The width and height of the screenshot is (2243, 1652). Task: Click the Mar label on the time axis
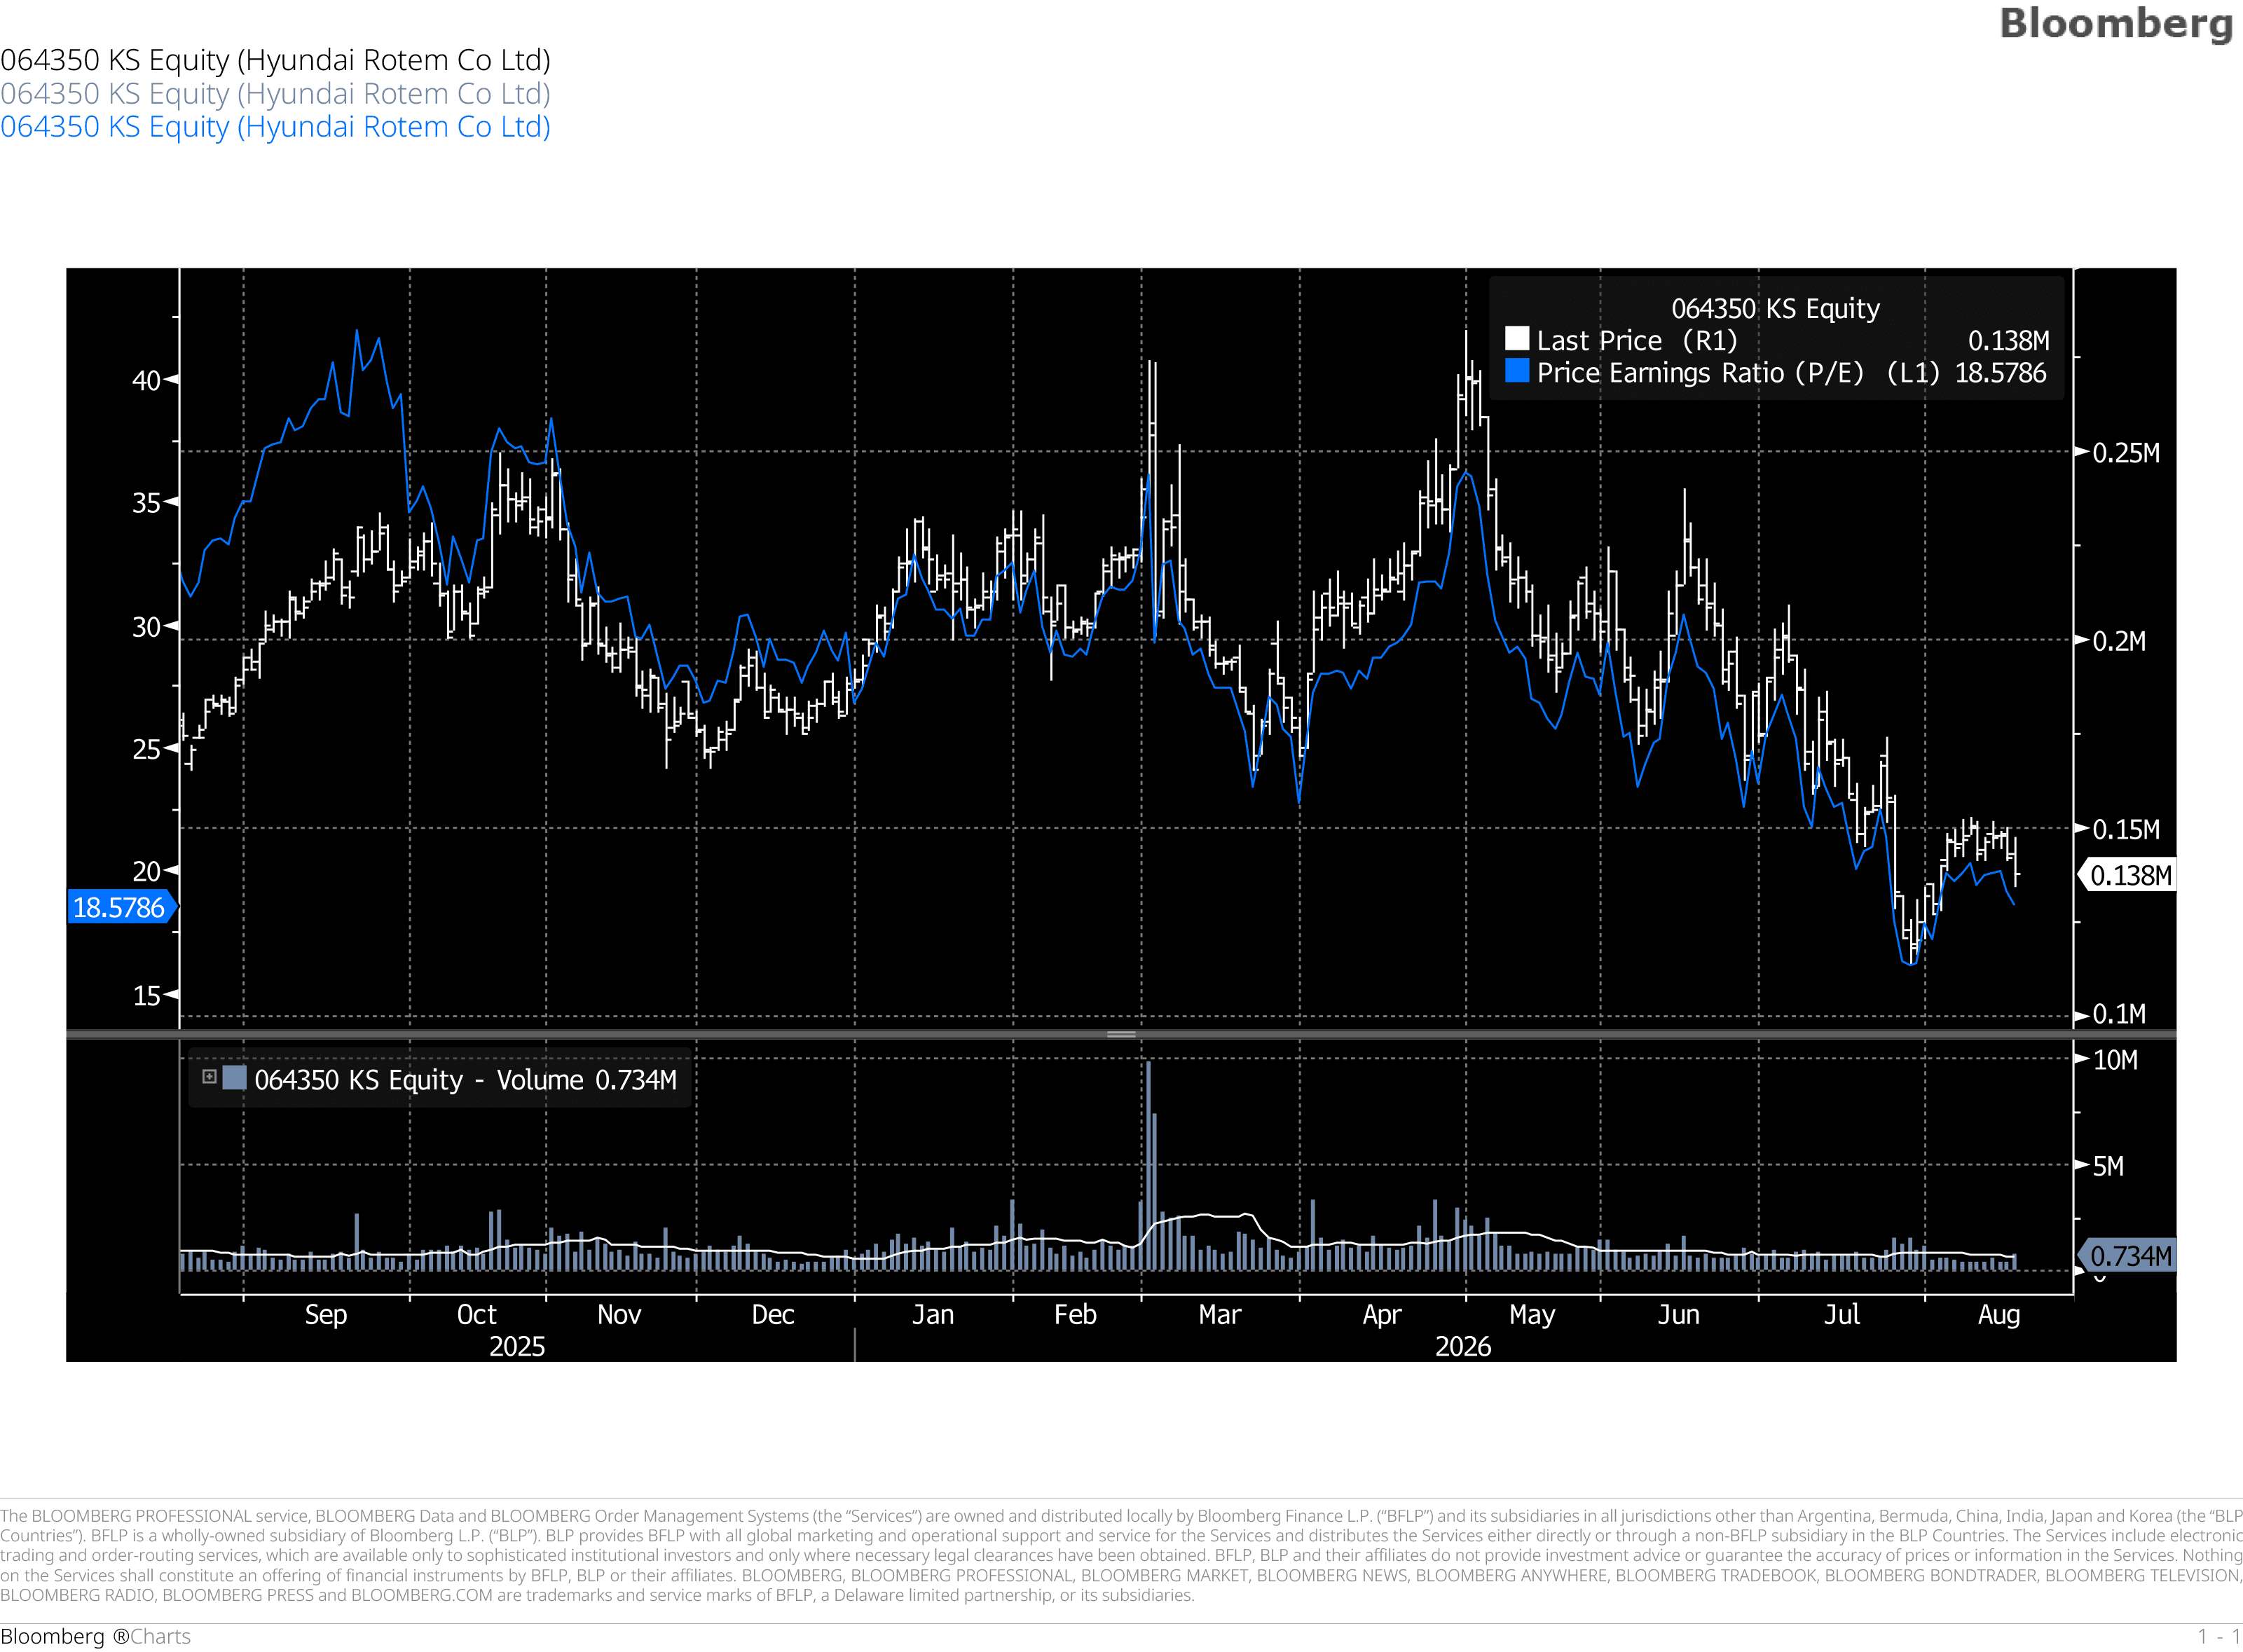coord(1219,1314)
